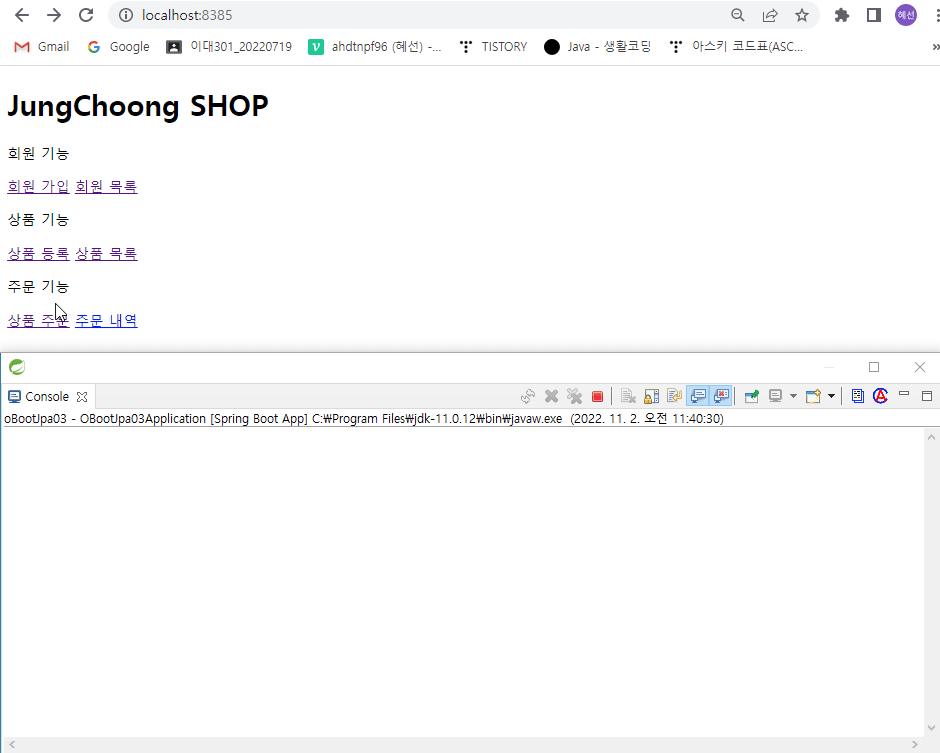The width and height of the screenshot is (940, 753).
Task: Toggle the browser side panel
Action: tap(874, 15)
